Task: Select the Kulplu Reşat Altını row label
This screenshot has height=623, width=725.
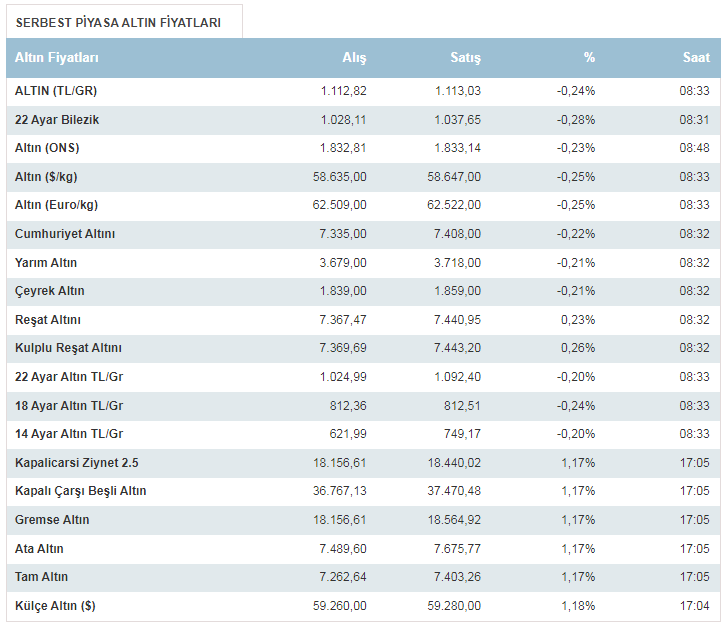Action: click(x=68, y=348)
